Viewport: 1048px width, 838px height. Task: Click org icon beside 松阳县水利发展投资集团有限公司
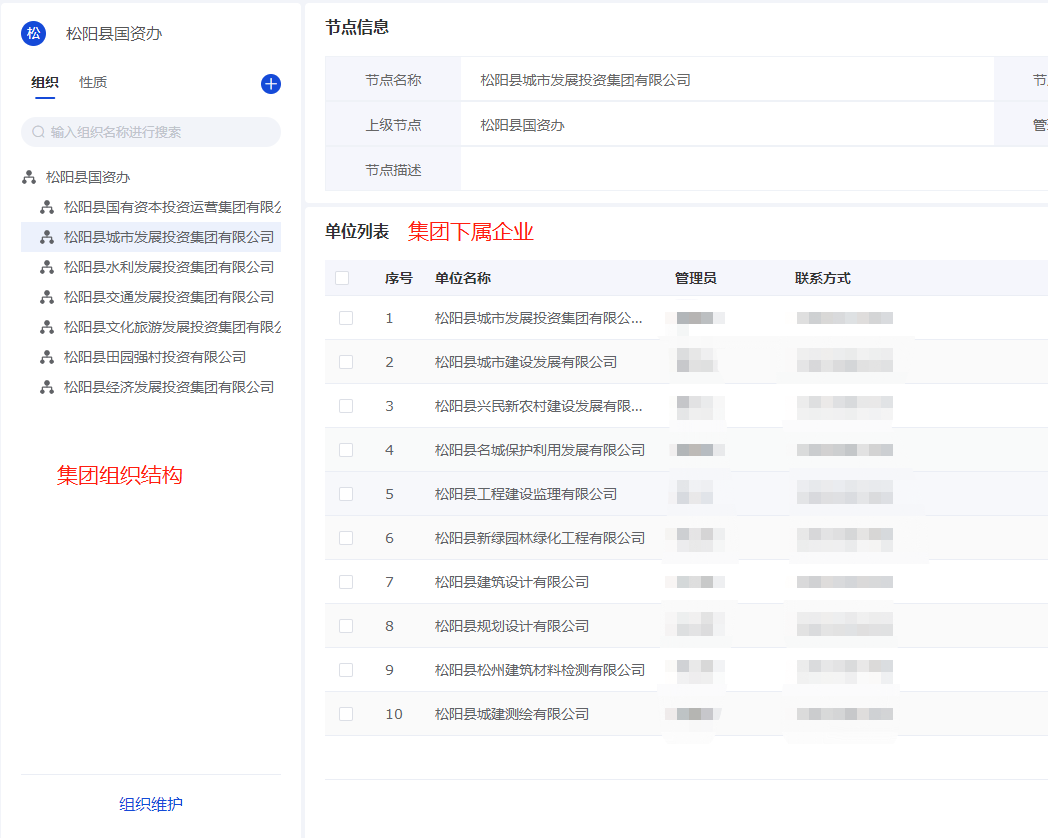pyautogui.click(x=46, y=267)
